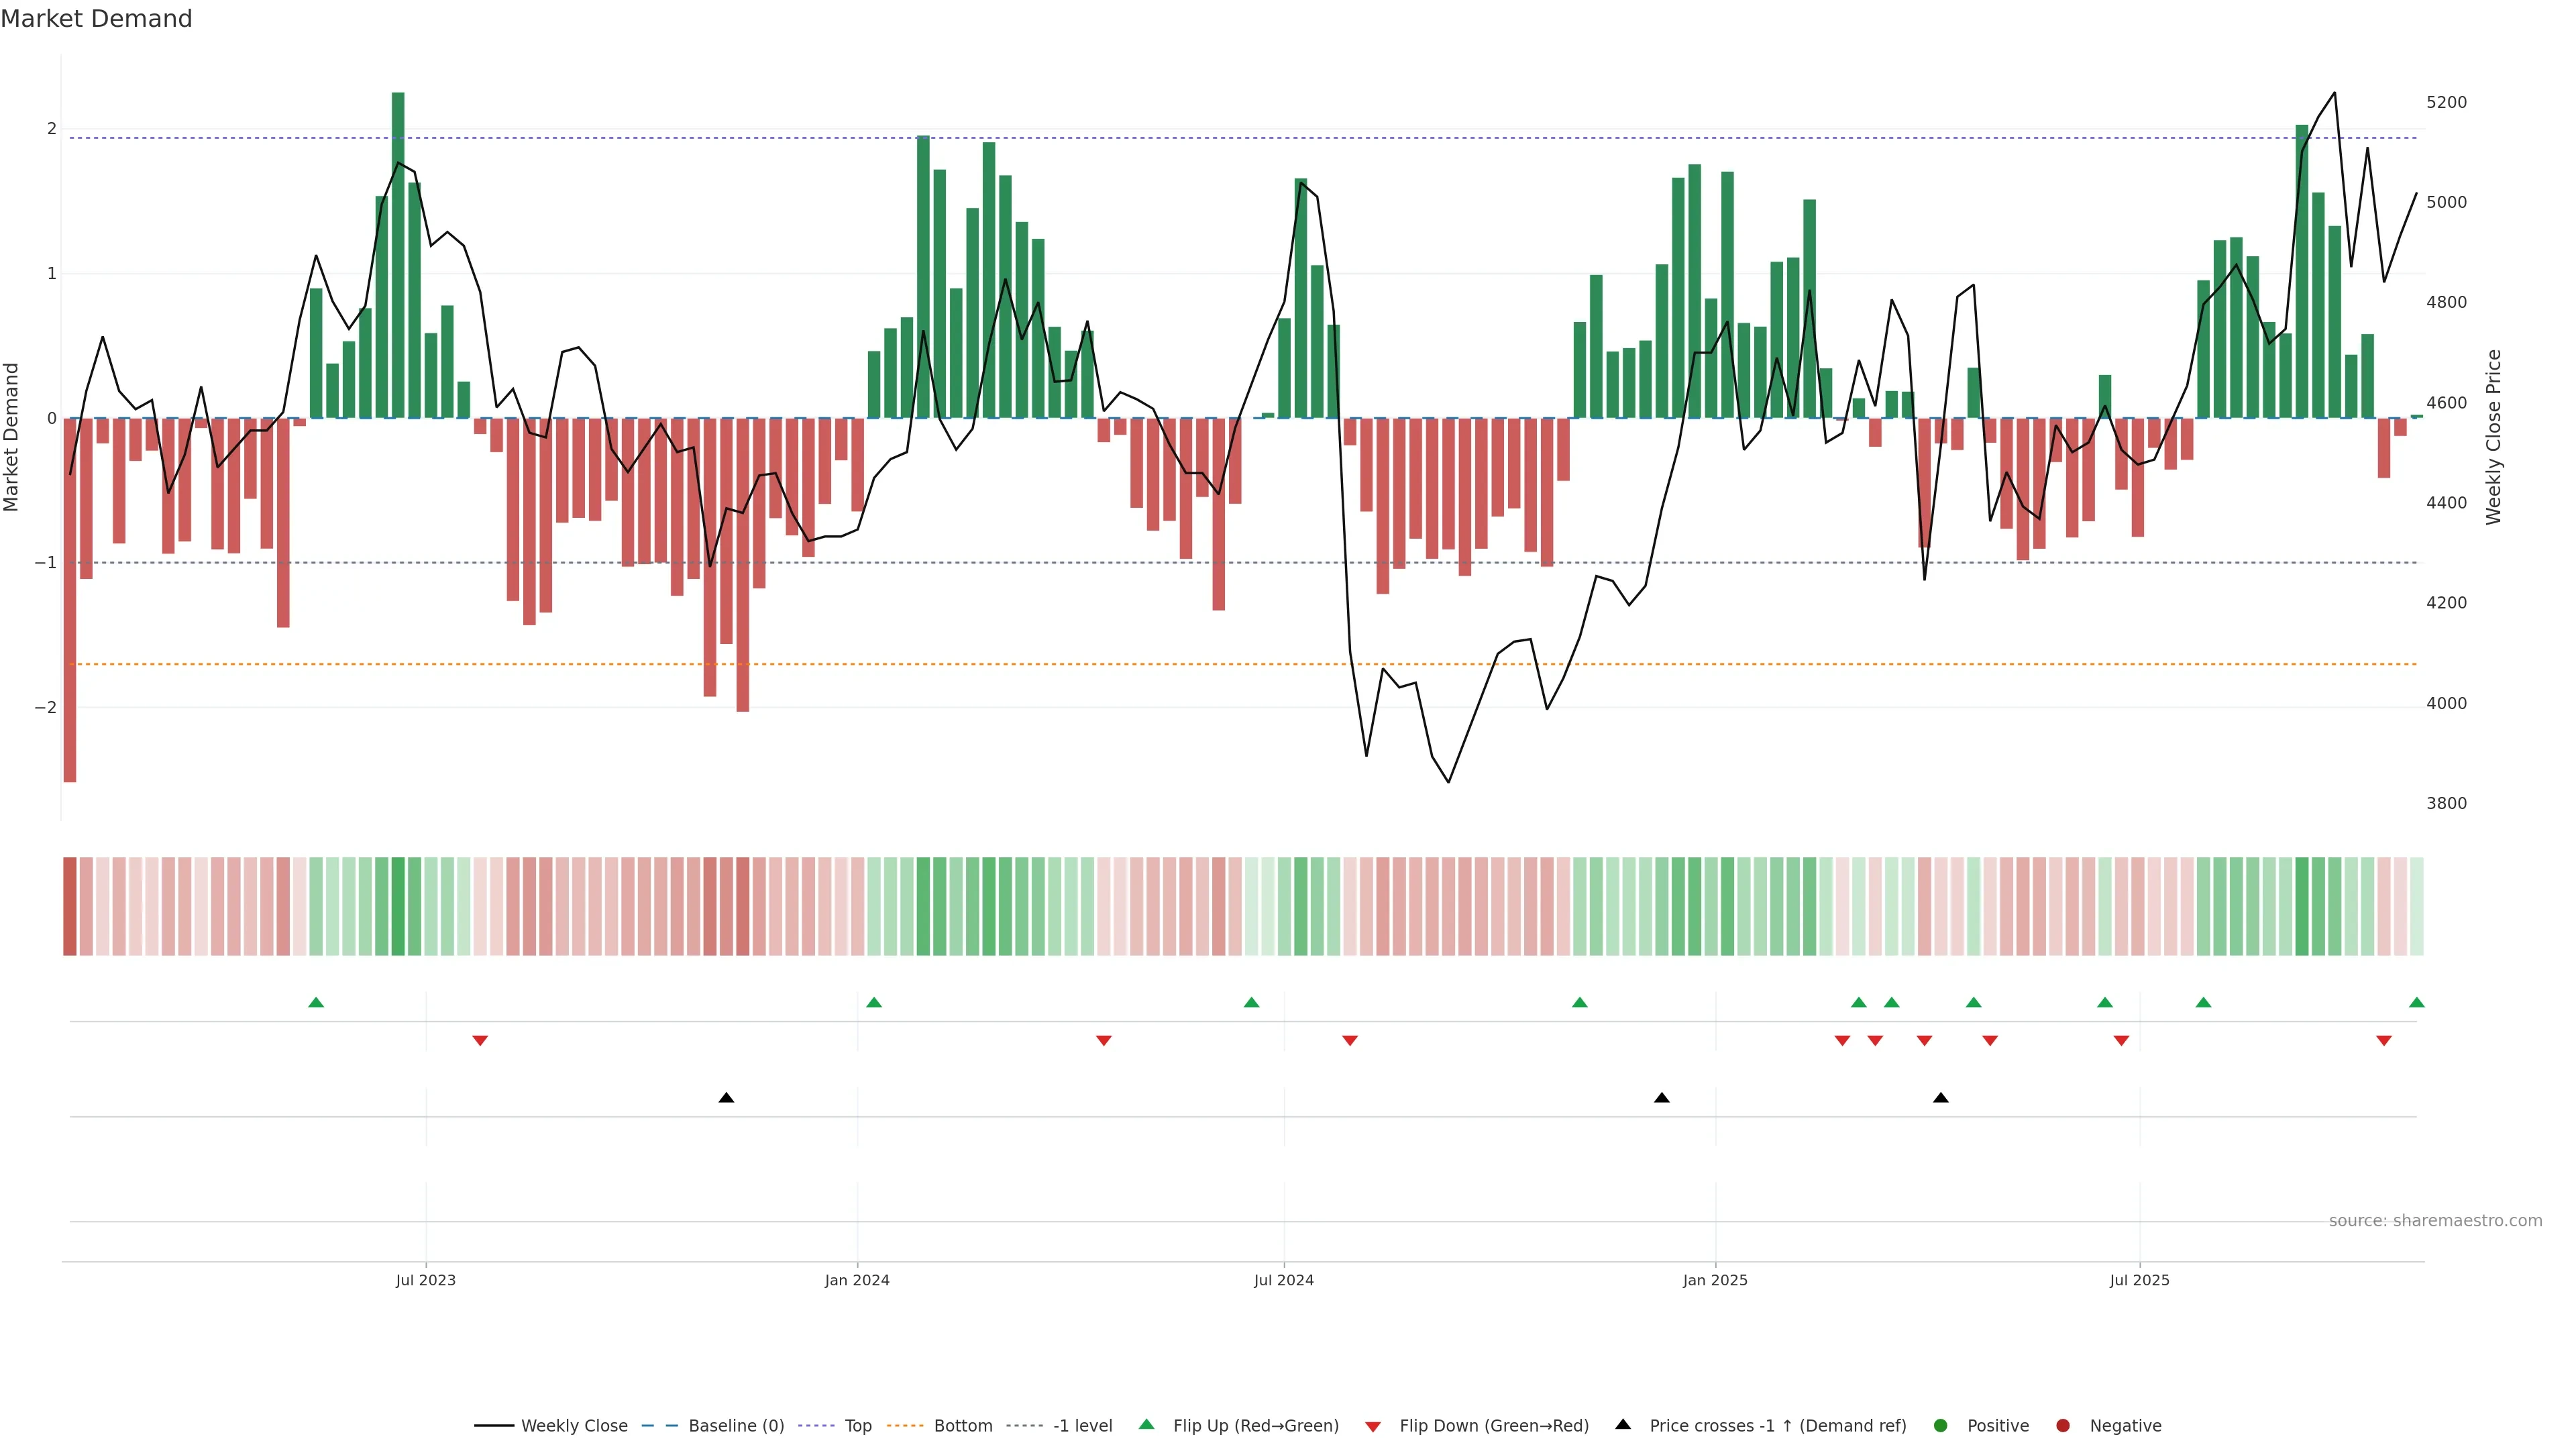Click the black Price crosses -1 legend triangle
Screen dimensions: 2576x1449
(x=1622, y=1424)
